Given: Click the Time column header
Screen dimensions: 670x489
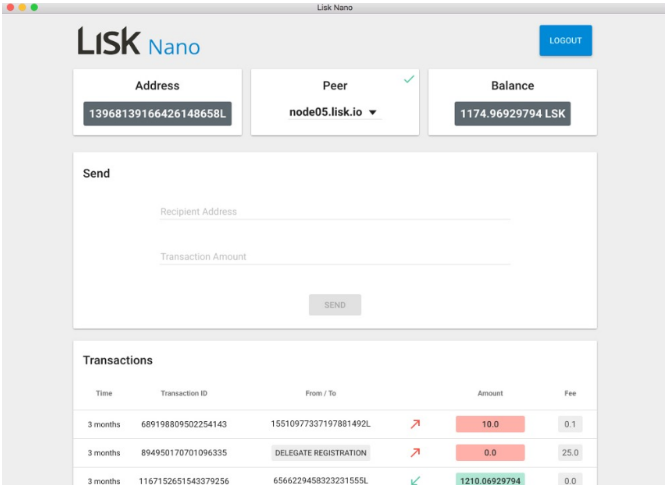Looking at the screenshot, I should tap(104, 393).
